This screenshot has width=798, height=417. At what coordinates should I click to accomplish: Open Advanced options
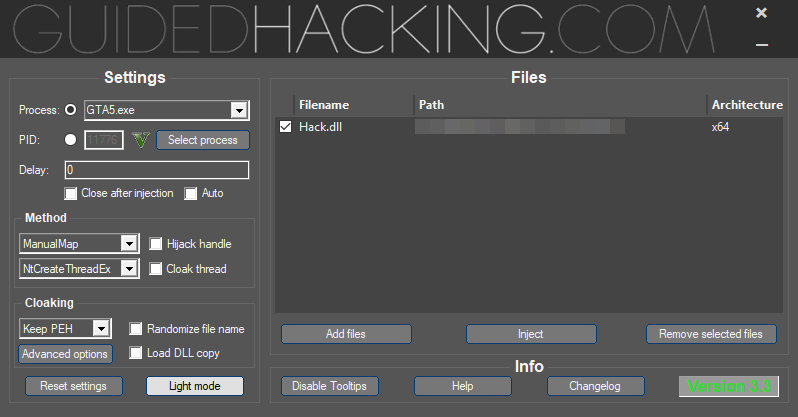65,354
